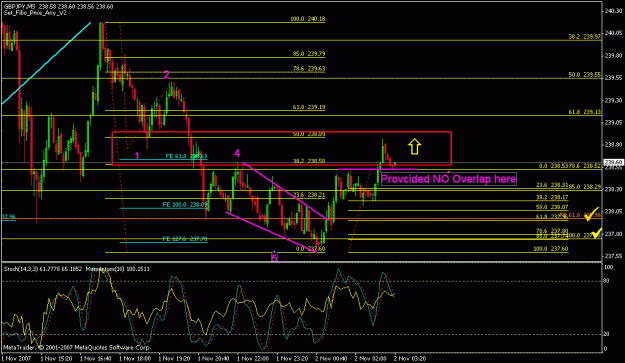
Task: Click the Fibonacci label 100.0 240.18
Action: pos(307,19)
